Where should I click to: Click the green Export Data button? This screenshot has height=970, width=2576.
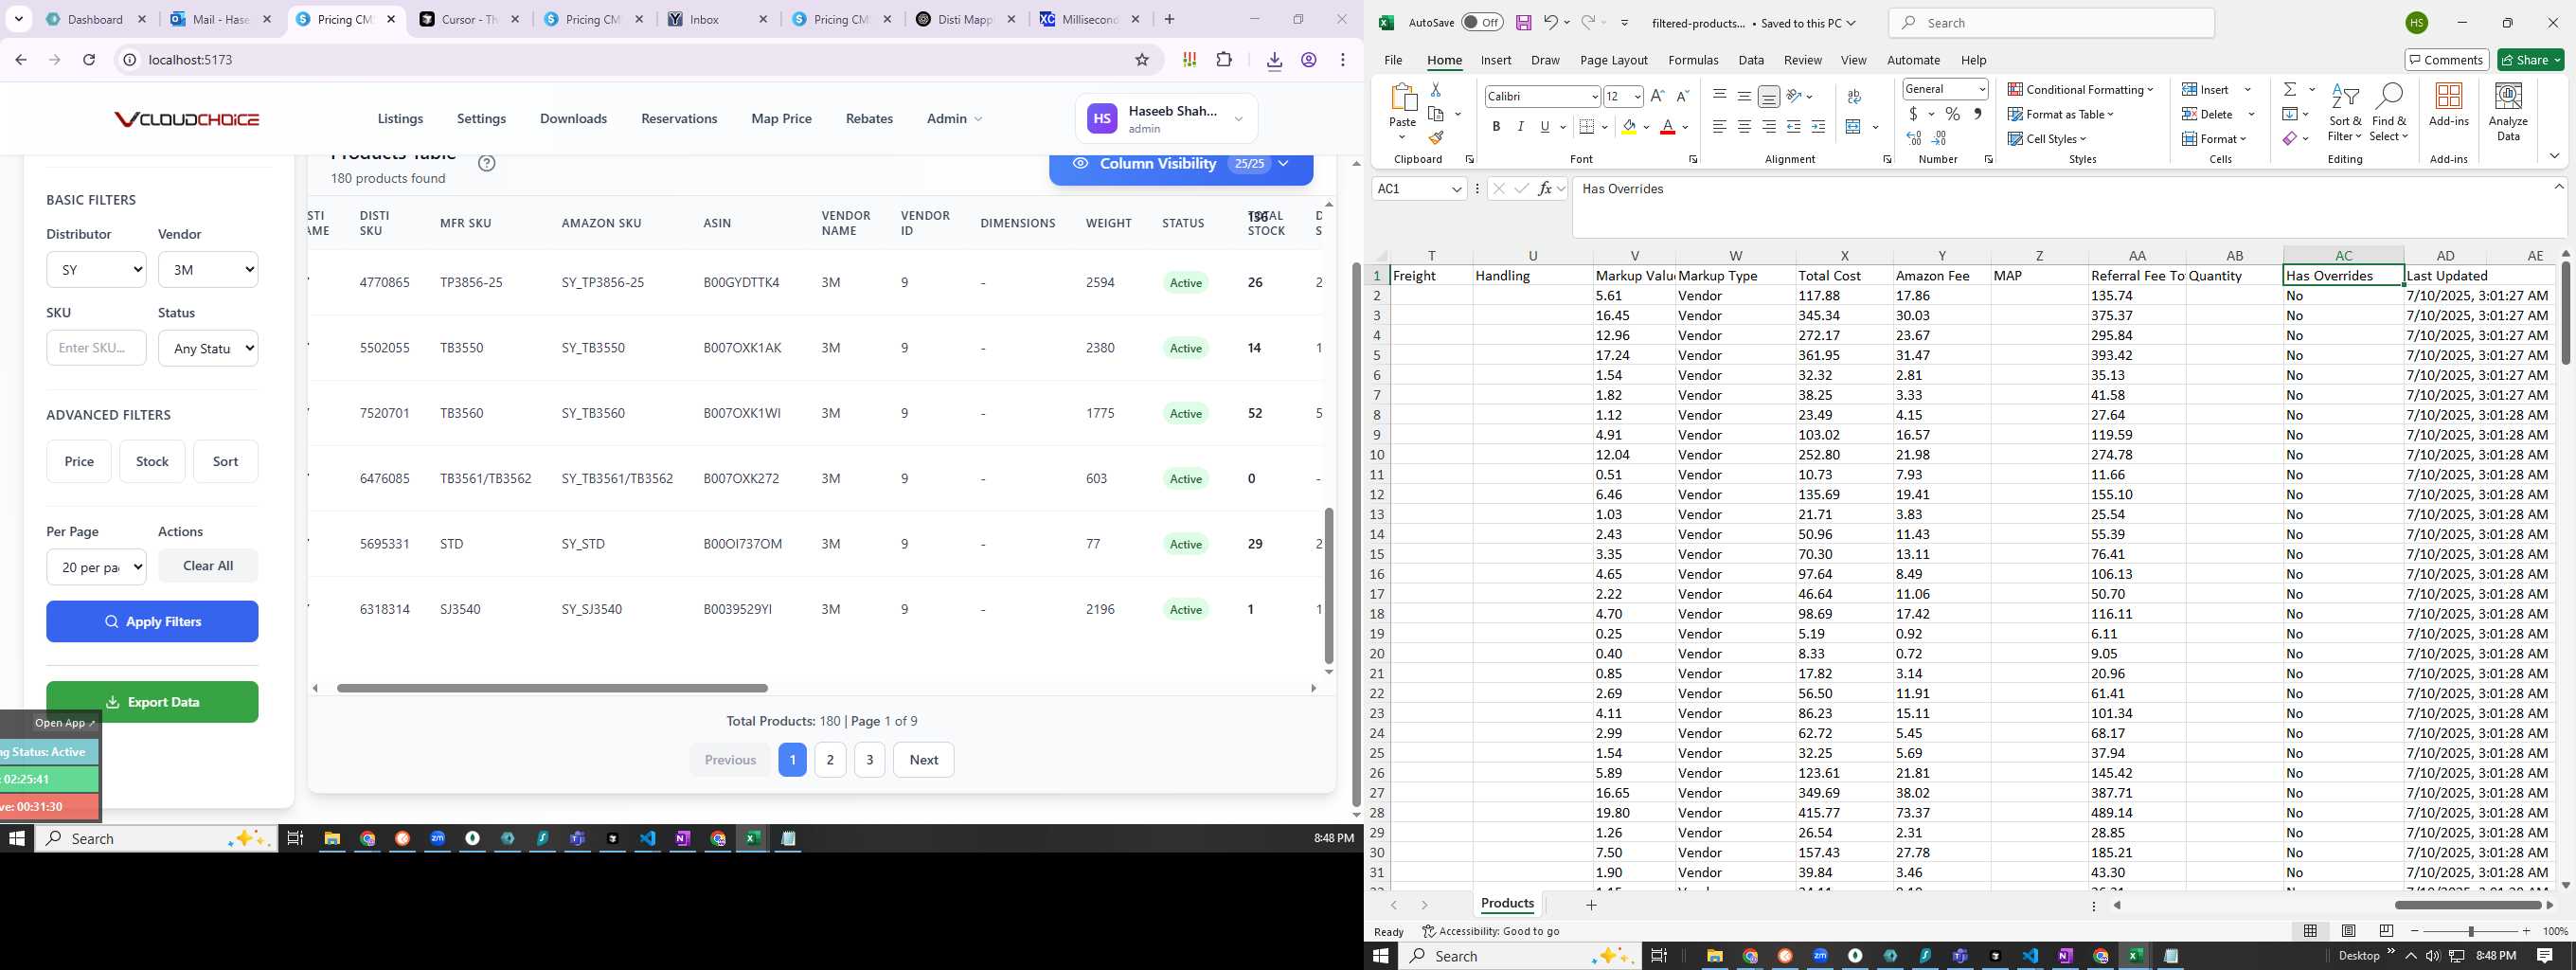click(x=152, y=702)
